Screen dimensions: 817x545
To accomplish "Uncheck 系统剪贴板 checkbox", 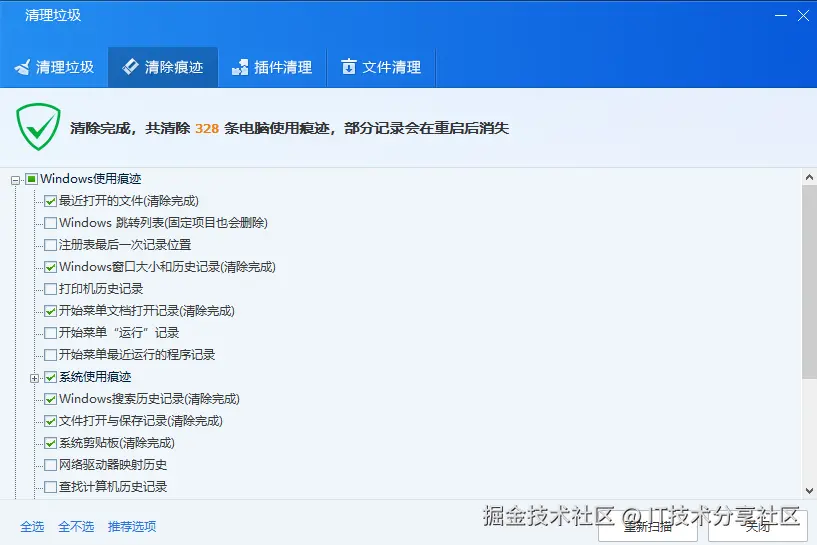I will click(51, 443).
